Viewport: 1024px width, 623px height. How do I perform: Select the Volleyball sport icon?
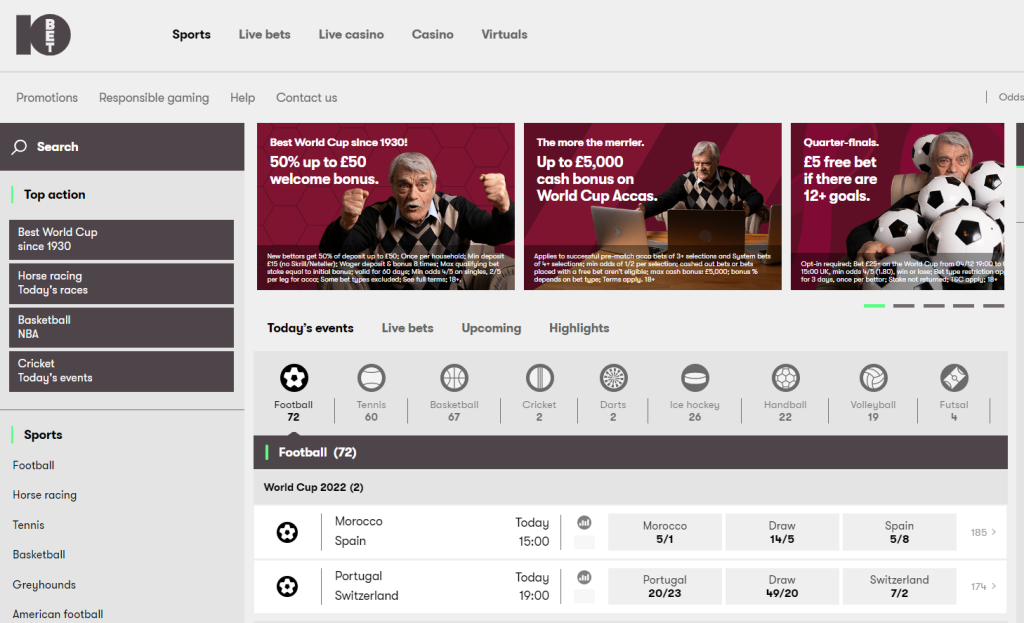coord(873,377)
